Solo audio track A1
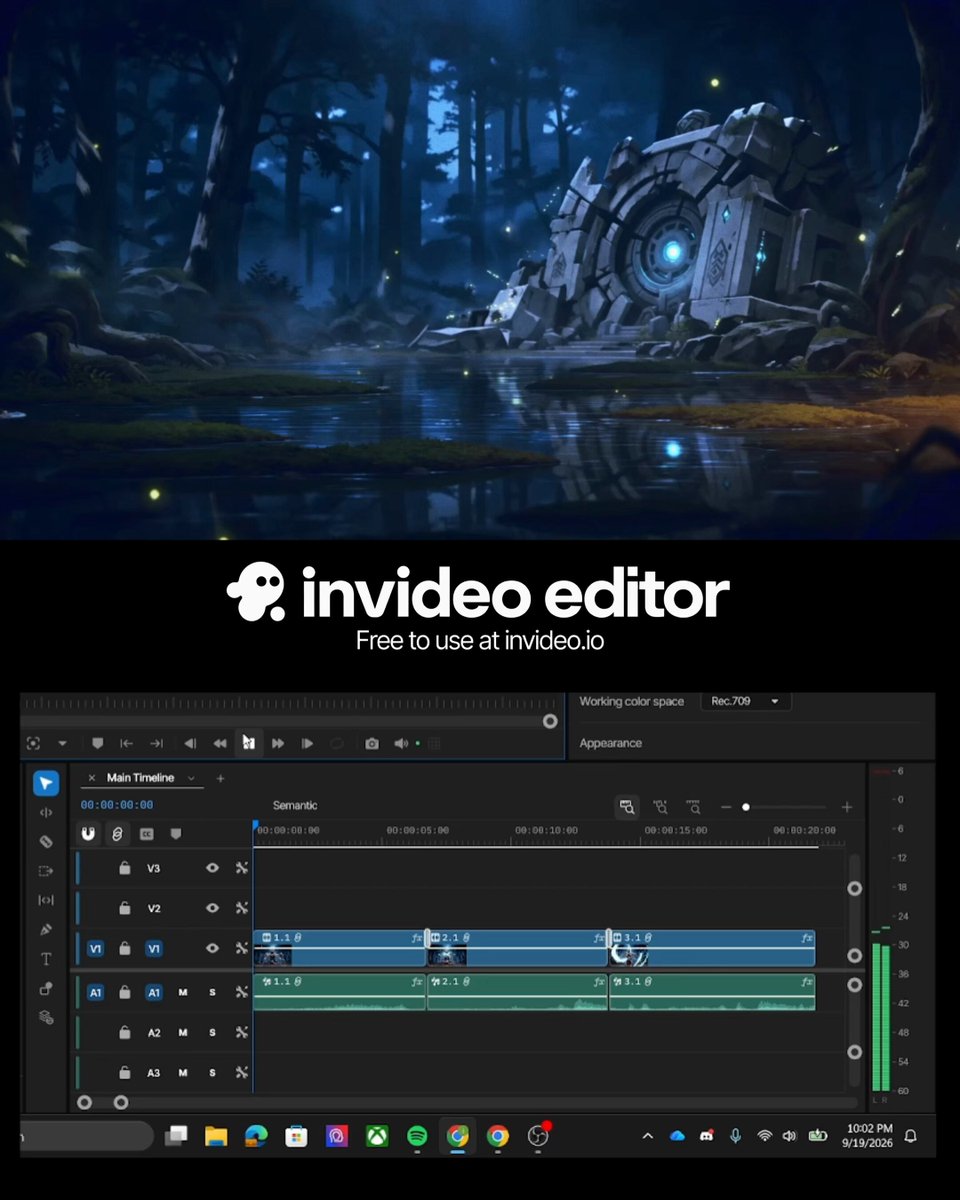The height and width of the screenshot is (1200, 960). tap(212, 992)
